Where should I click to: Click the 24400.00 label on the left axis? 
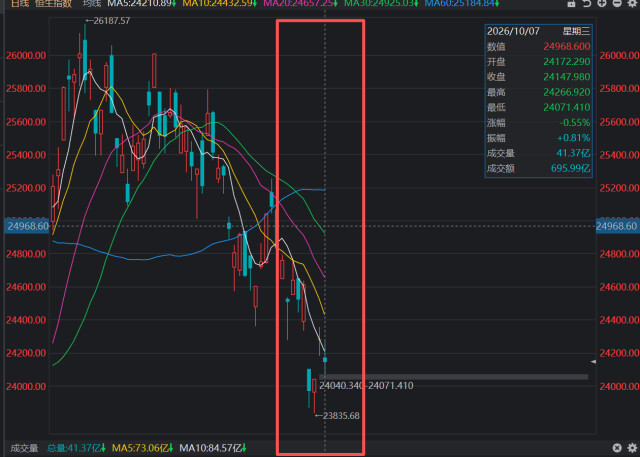pos(26,320)
